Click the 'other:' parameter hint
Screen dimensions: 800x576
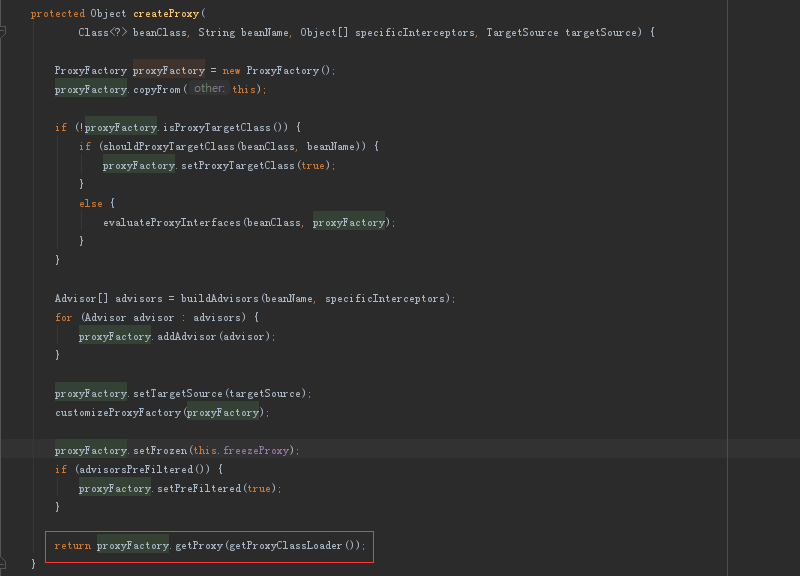(x=209, y=88)
